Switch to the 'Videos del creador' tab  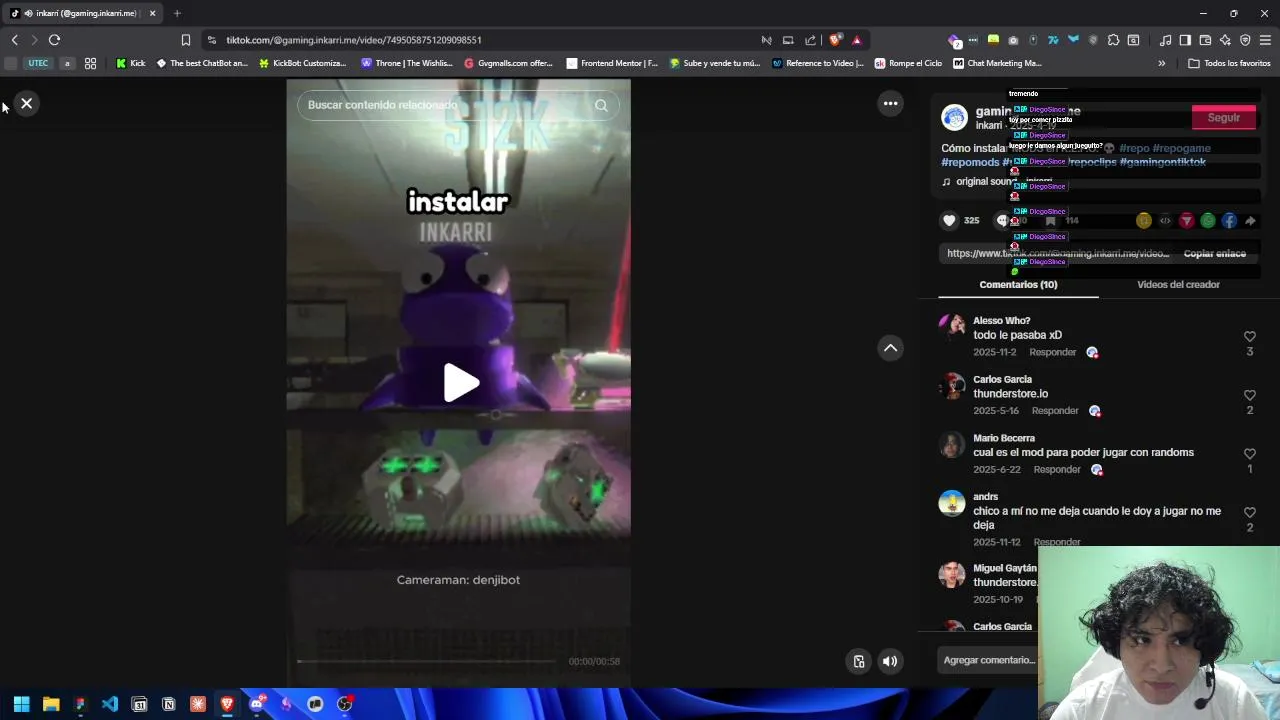click(1178, 285)
